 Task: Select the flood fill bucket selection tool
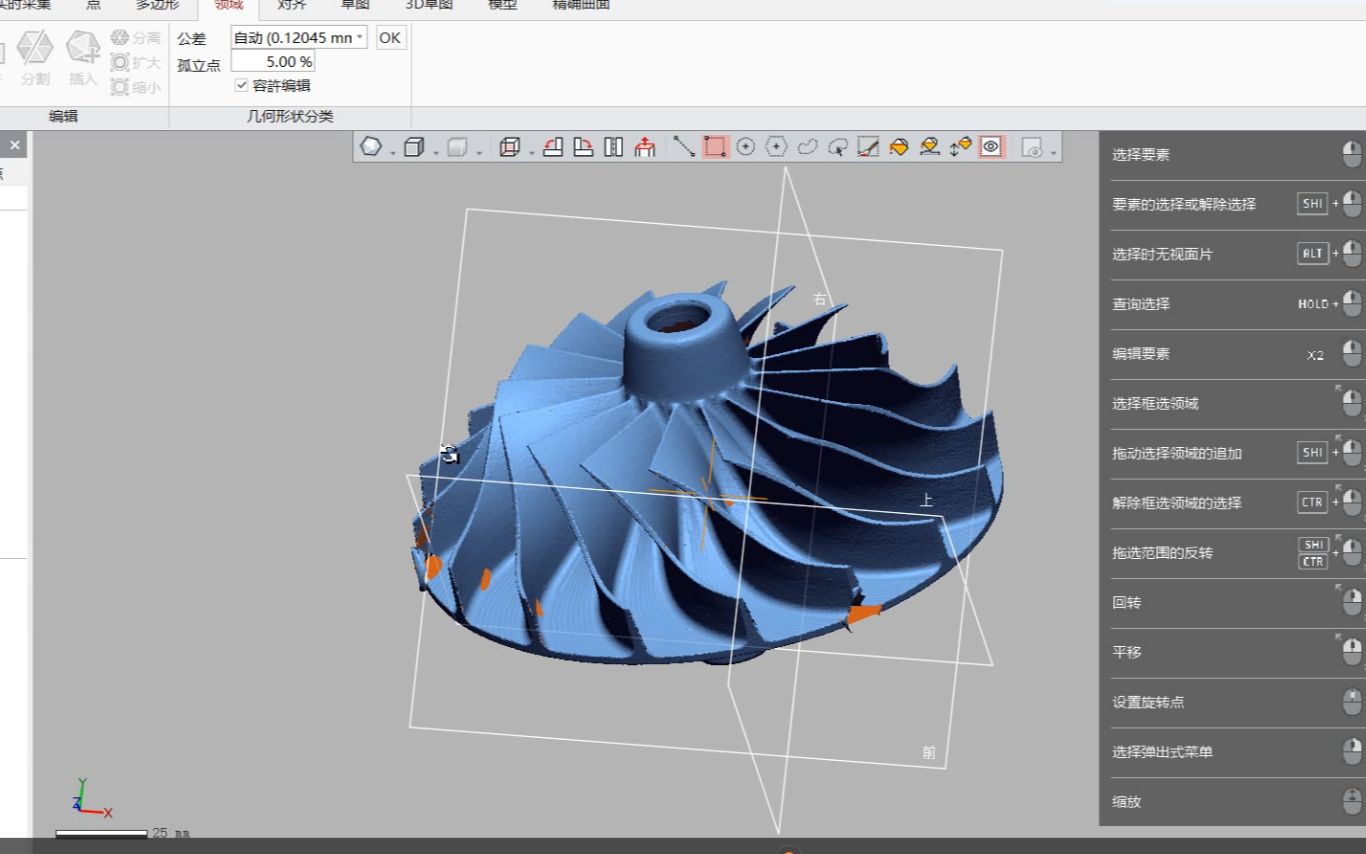pos(899,147)
